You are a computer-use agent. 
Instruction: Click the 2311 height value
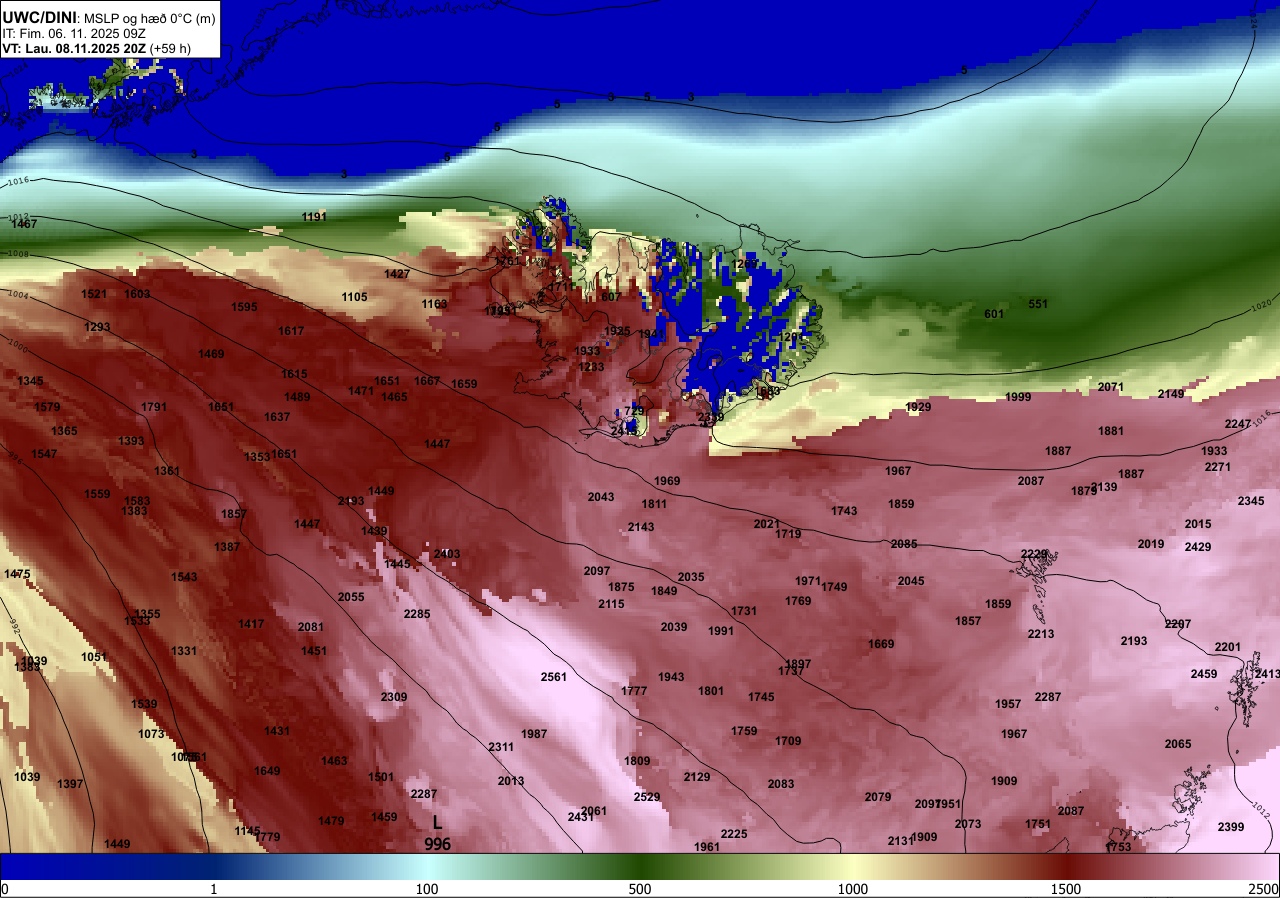(501, 747)
